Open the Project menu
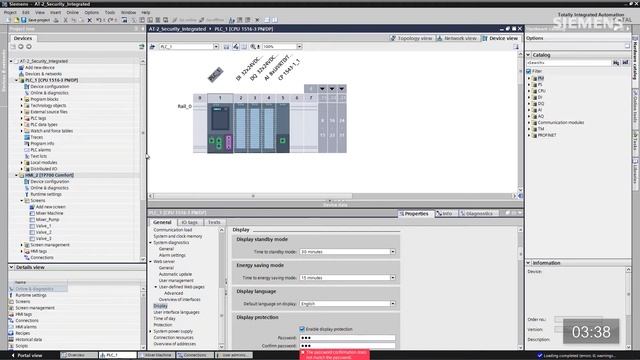The image size is (640, 360). [x=10, y=12]
